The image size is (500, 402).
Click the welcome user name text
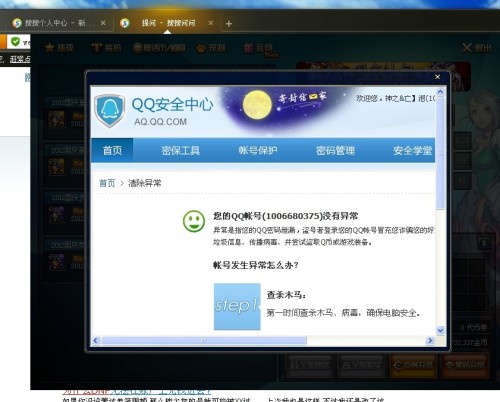(396, 98)
